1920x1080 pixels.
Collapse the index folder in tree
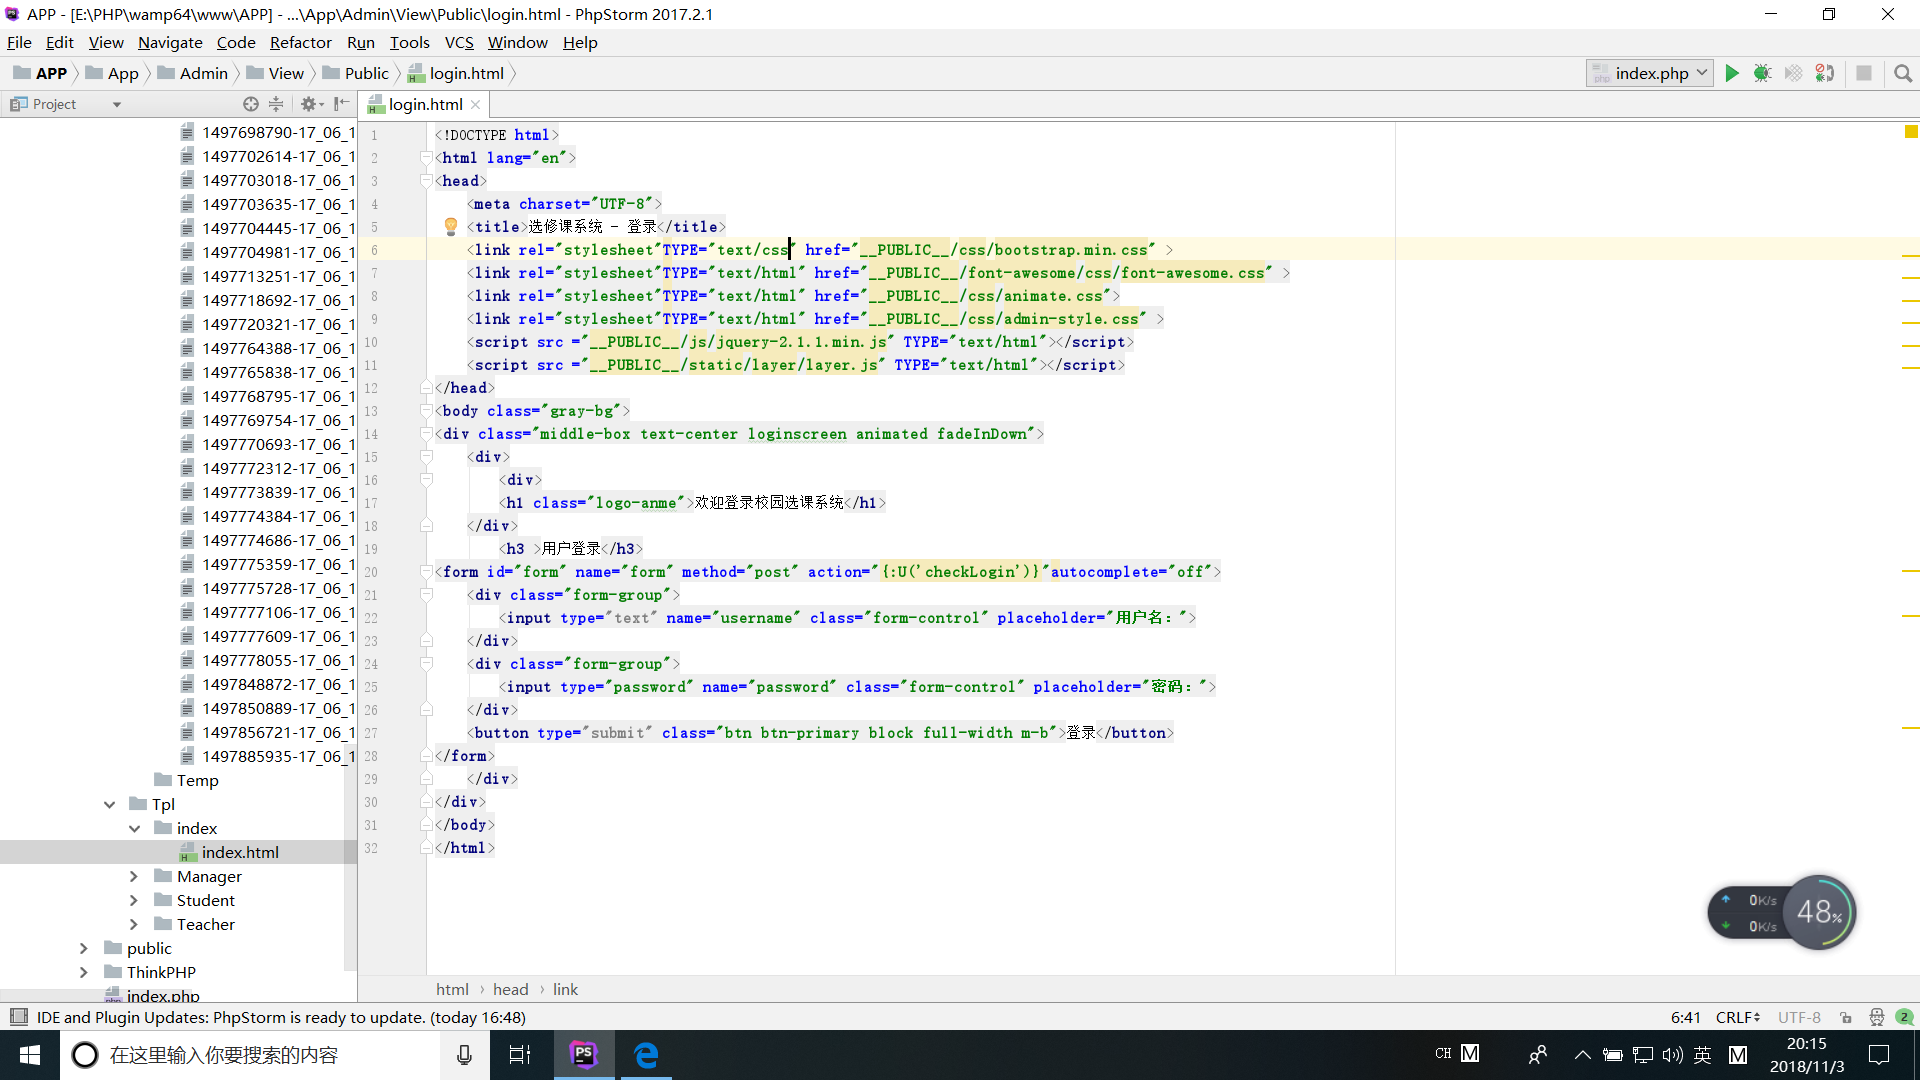(134, 828)
